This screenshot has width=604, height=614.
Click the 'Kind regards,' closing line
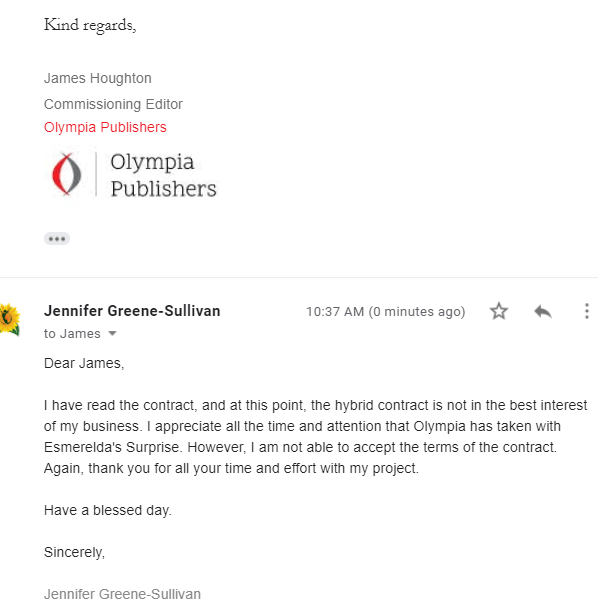coord(90,26)
